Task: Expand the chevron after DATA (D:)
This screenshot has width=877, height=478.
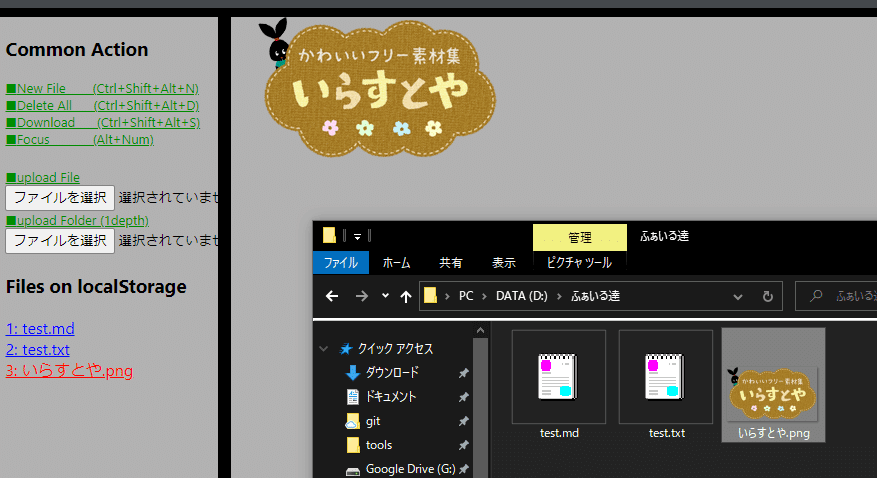Action: pos(559,296)
